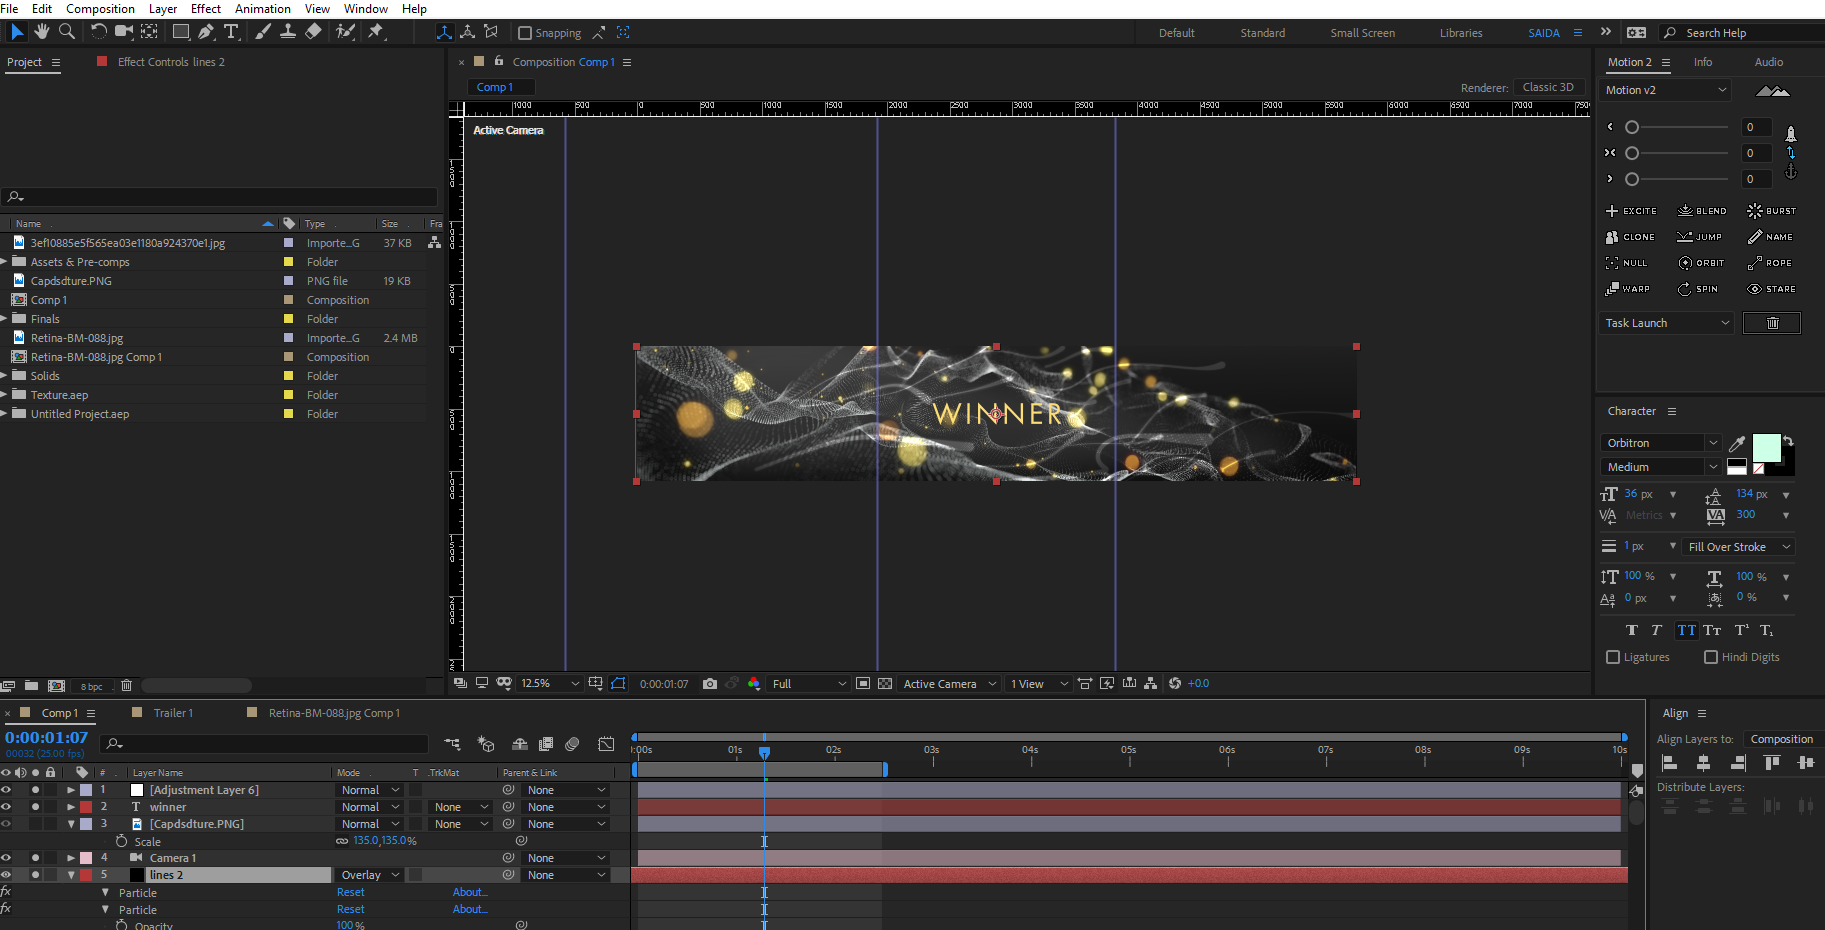Open the Fill Over Stroke dropdown
The height and width of the screenshot is (930, 1825).
(1739, 547)
